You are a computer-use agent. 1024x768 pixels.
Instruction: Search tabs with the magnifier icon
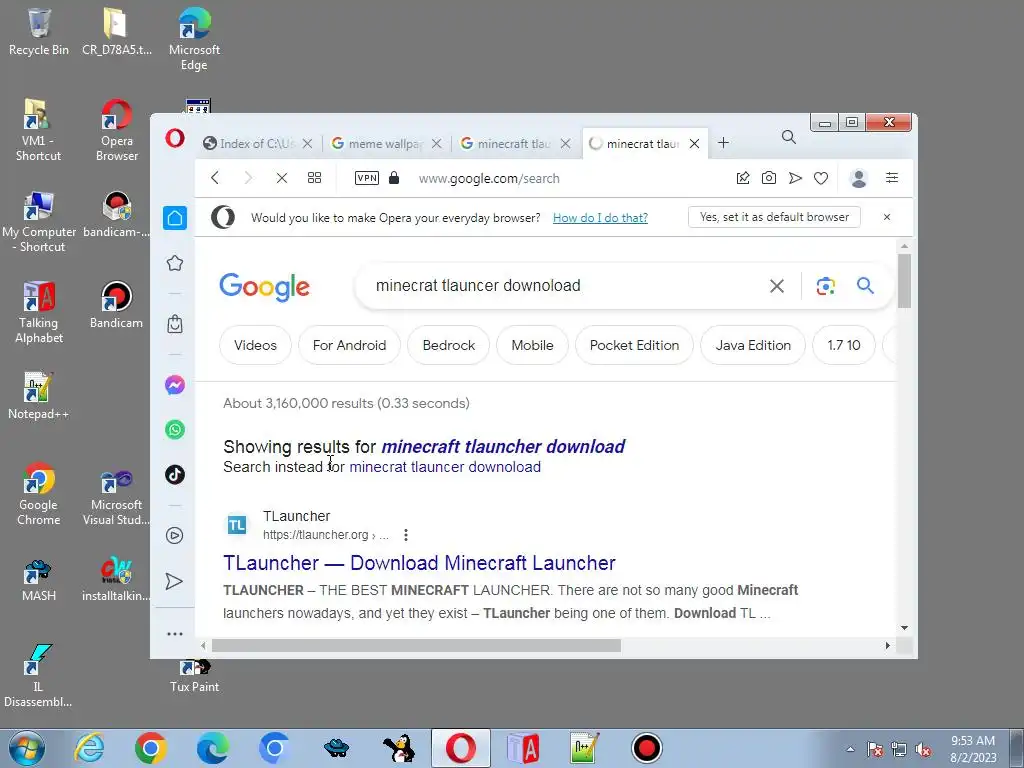(x=789, y=137)
